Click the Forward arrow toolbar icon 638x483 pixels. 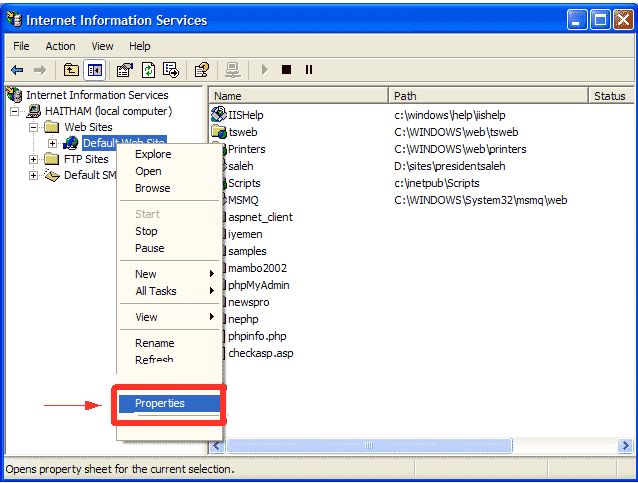(x=40, y=70)
